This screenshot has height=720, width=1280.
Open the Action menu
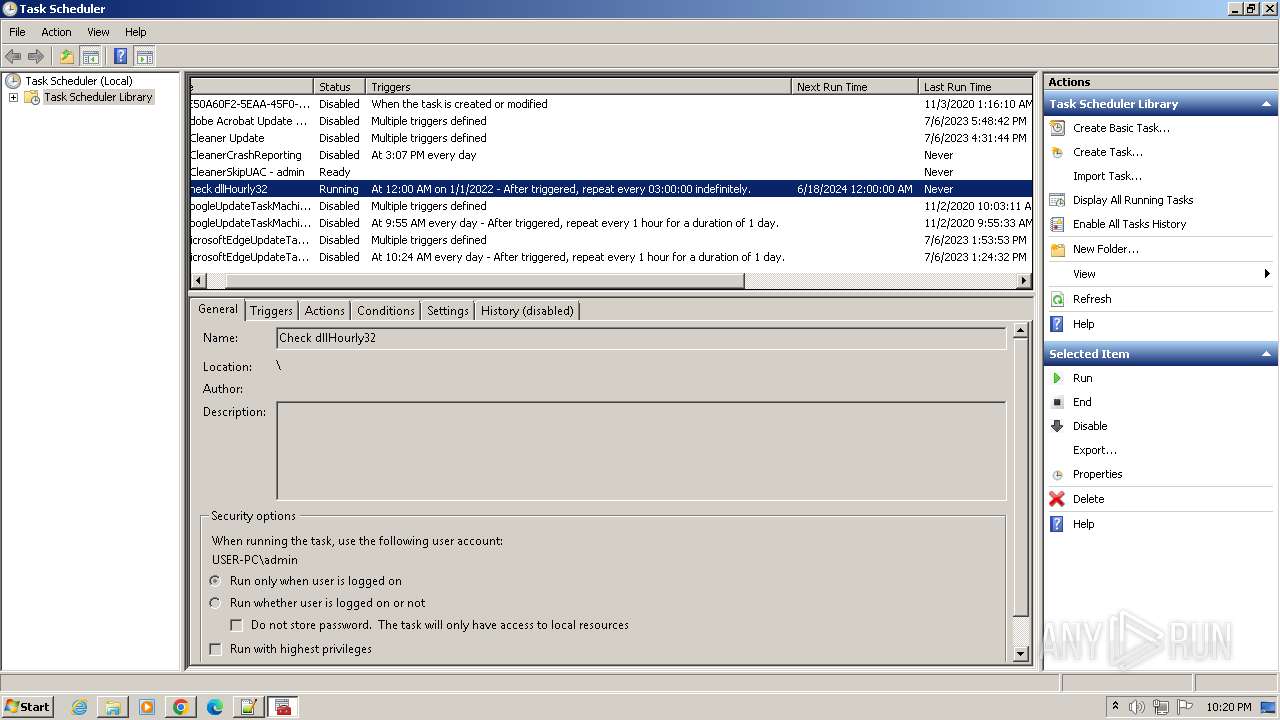click(56, 32)
